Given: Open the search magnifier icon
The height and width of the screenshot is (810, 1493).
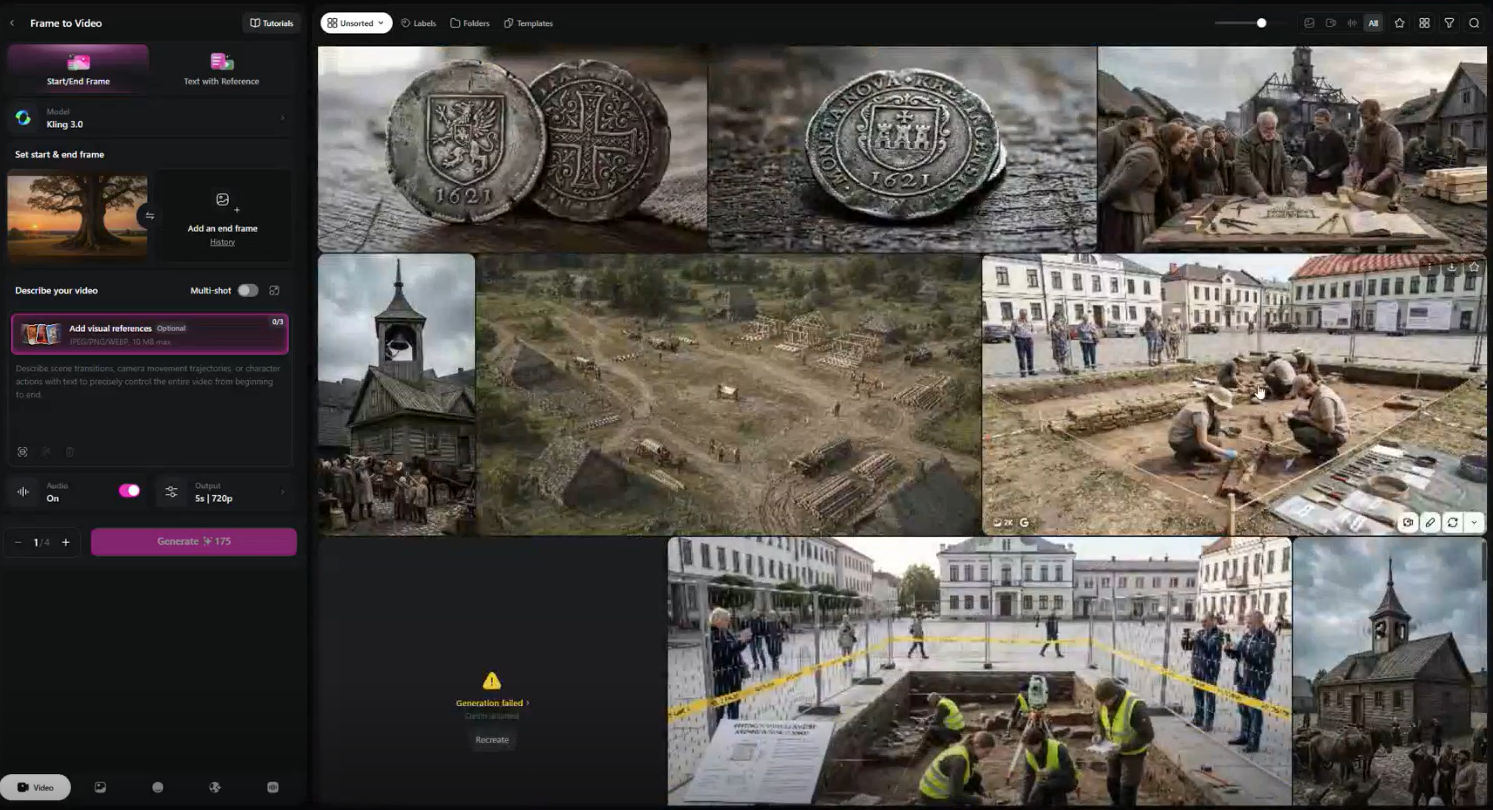Looking at the screenshot, I should coord(1474,23).
